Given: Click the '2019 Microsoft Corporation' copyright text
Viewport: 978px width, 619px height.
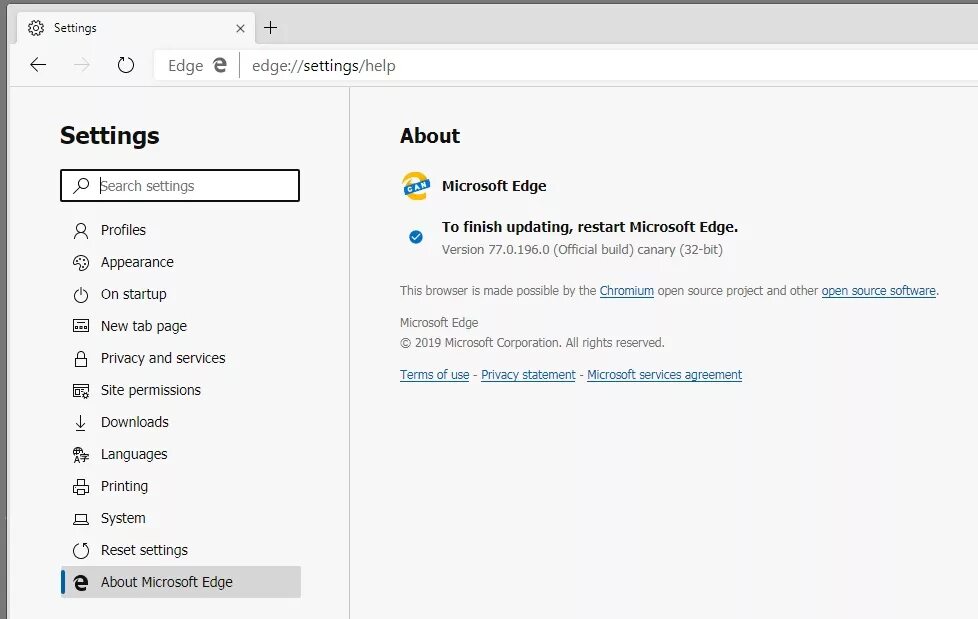Looking at the screenshot, I should [532, 343].
